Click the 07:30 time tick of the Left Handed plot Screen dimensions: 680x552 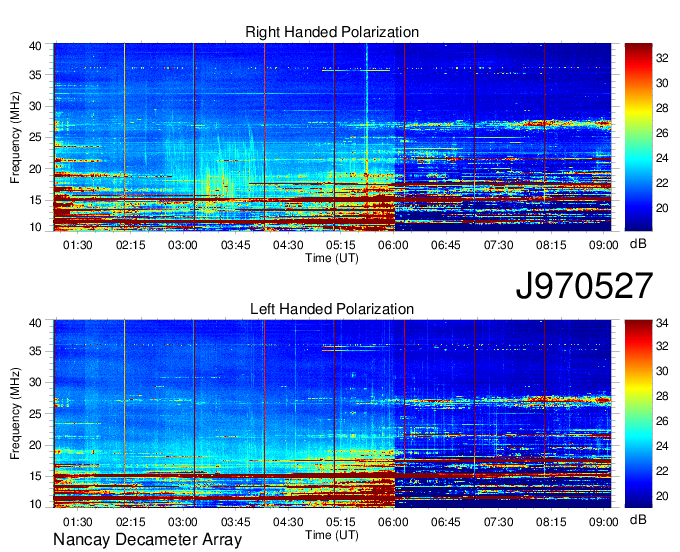pos(499,522)
